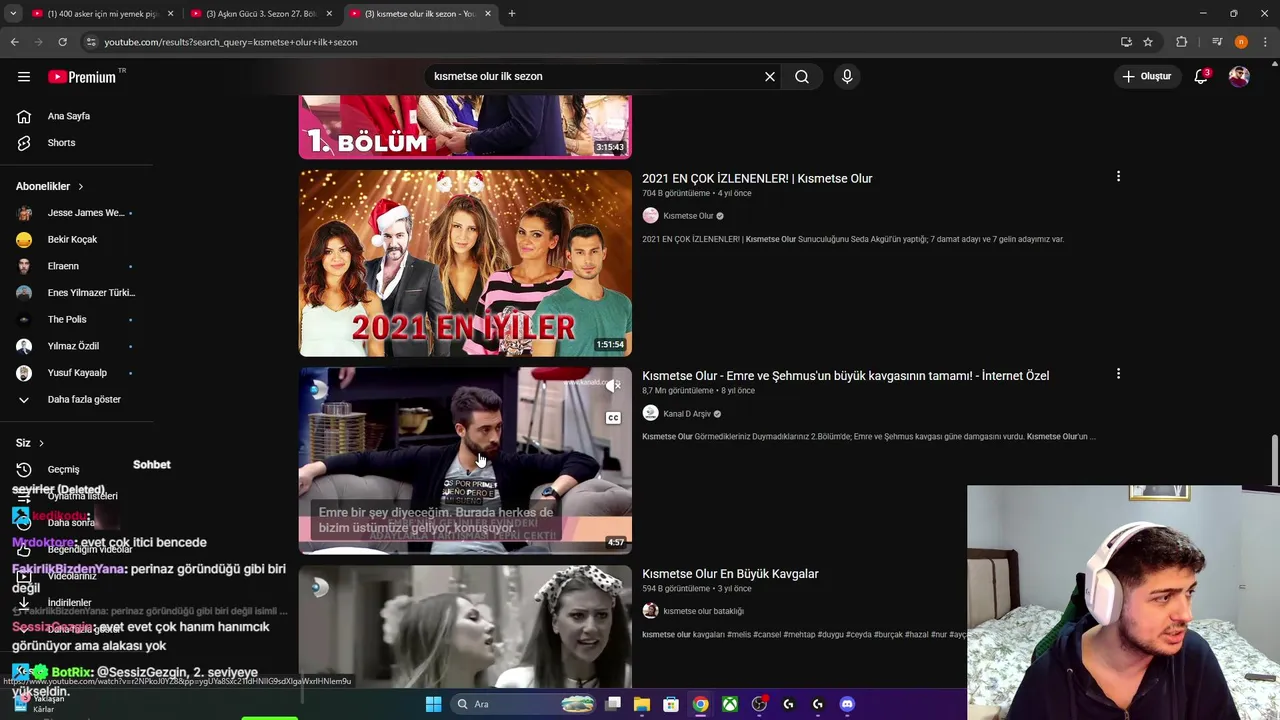Image resolution: width=1280 pixels, height=720 pixels.
Task: Open File Explorer on taskbar
Action: click(x=642, y=704)
